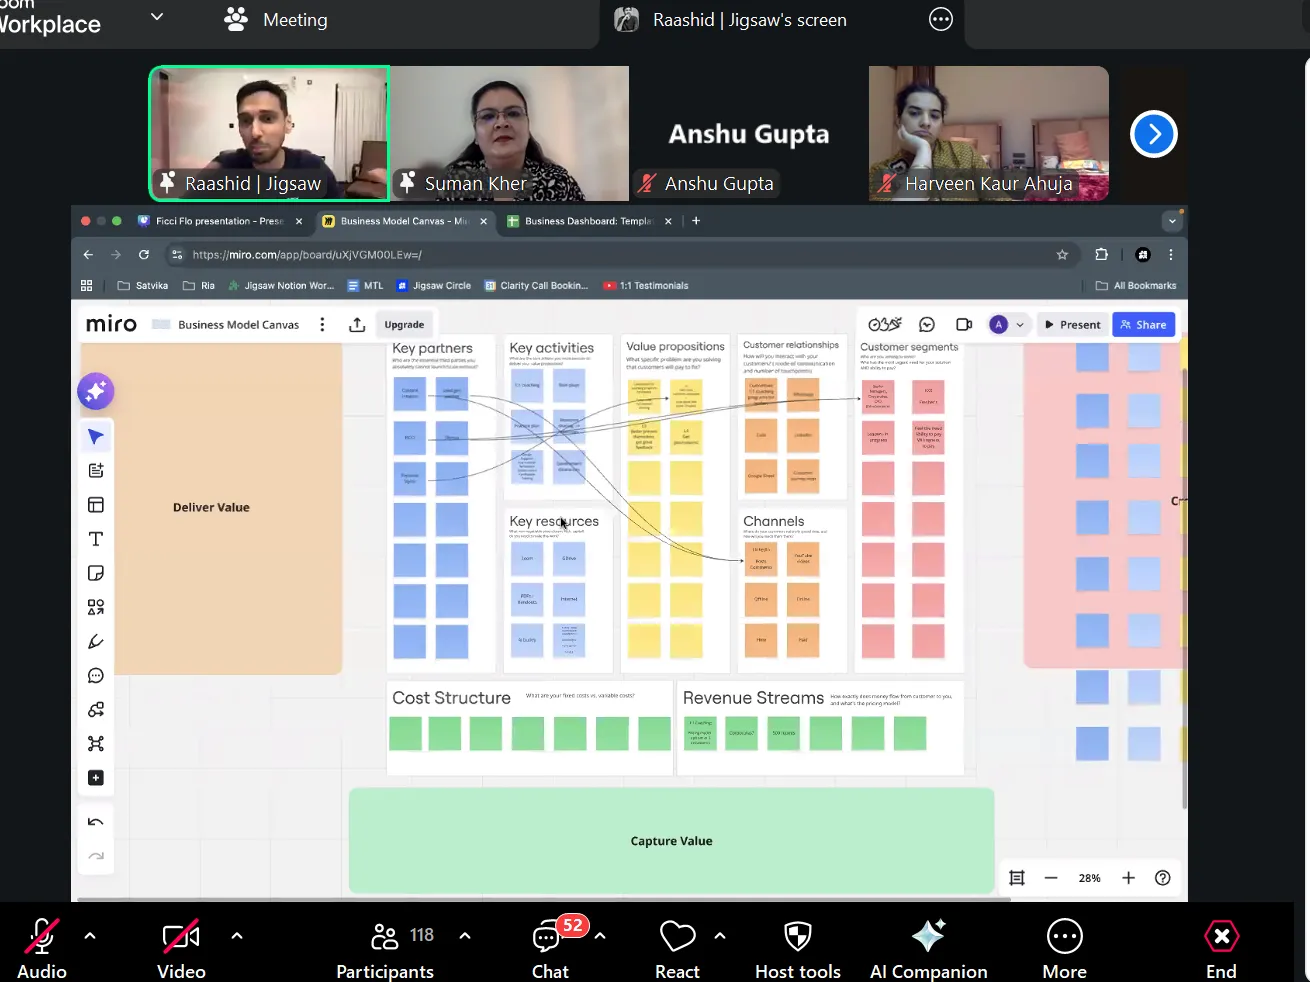Expand video options arrow next to Video
Viewport: 1310px width, 982px height.
click(237, 936)
